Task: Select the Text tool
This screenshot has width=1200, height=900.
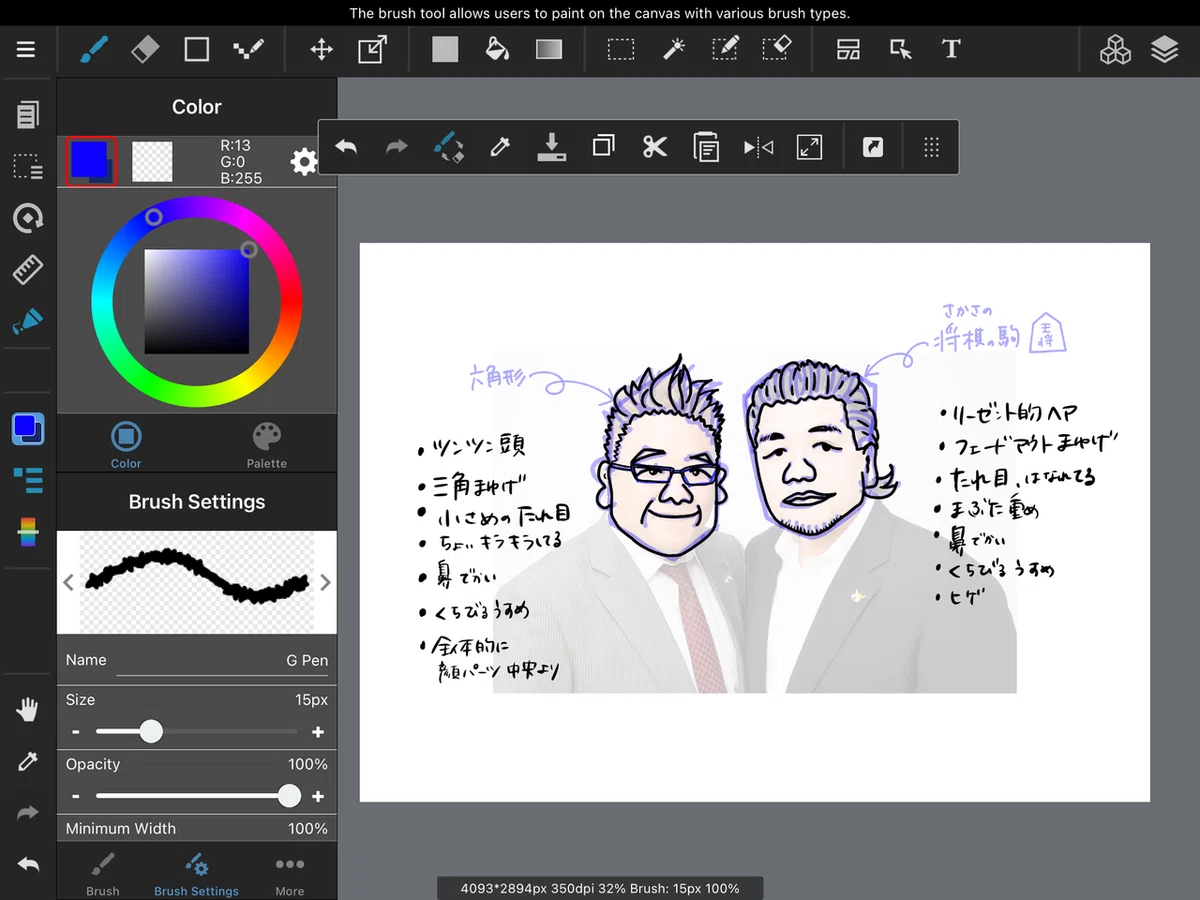Action: point(951,49)
